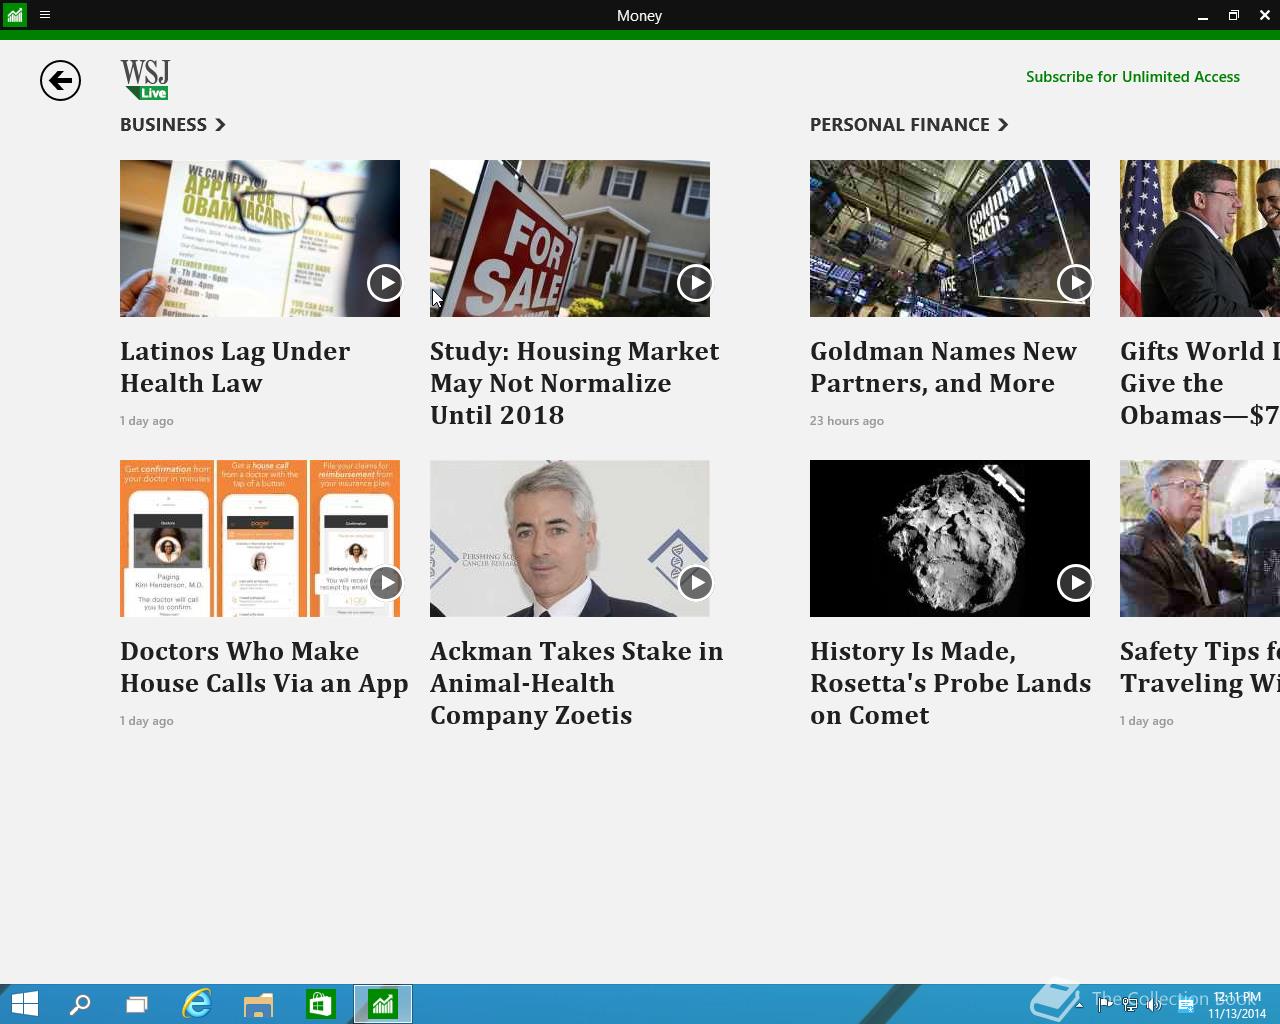Open the Obamas gifts video thumbnail
The width and height of the screenshot is (1280, 1024).
pyautogui.click(x=1200, y=238)
